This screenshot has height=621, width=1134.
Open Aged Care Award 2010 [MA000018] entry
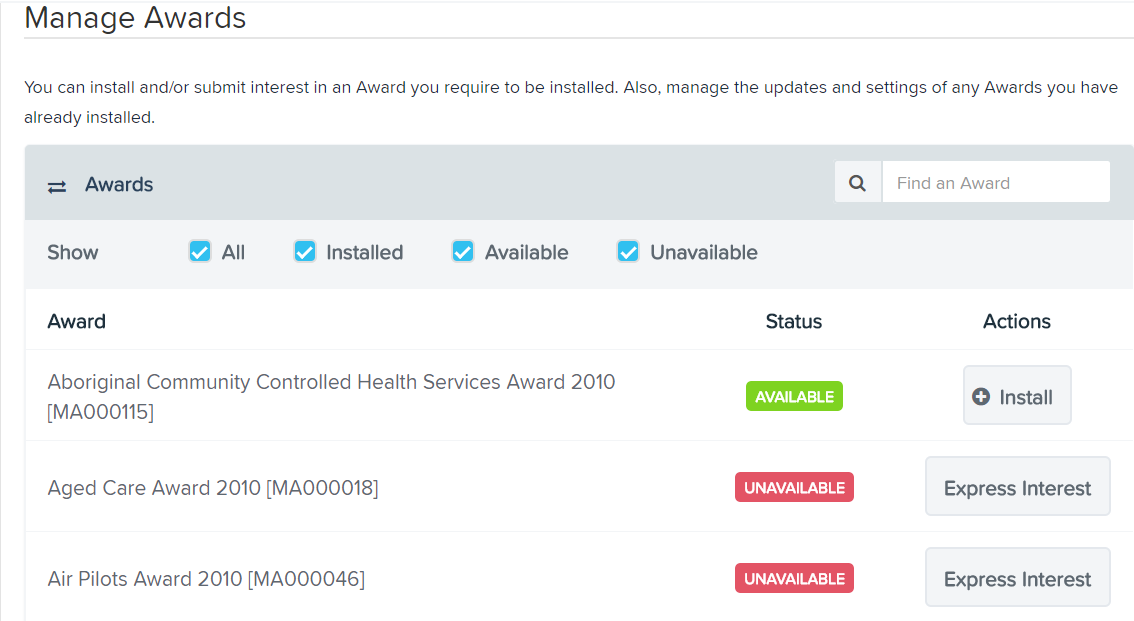tap(213, 488)
